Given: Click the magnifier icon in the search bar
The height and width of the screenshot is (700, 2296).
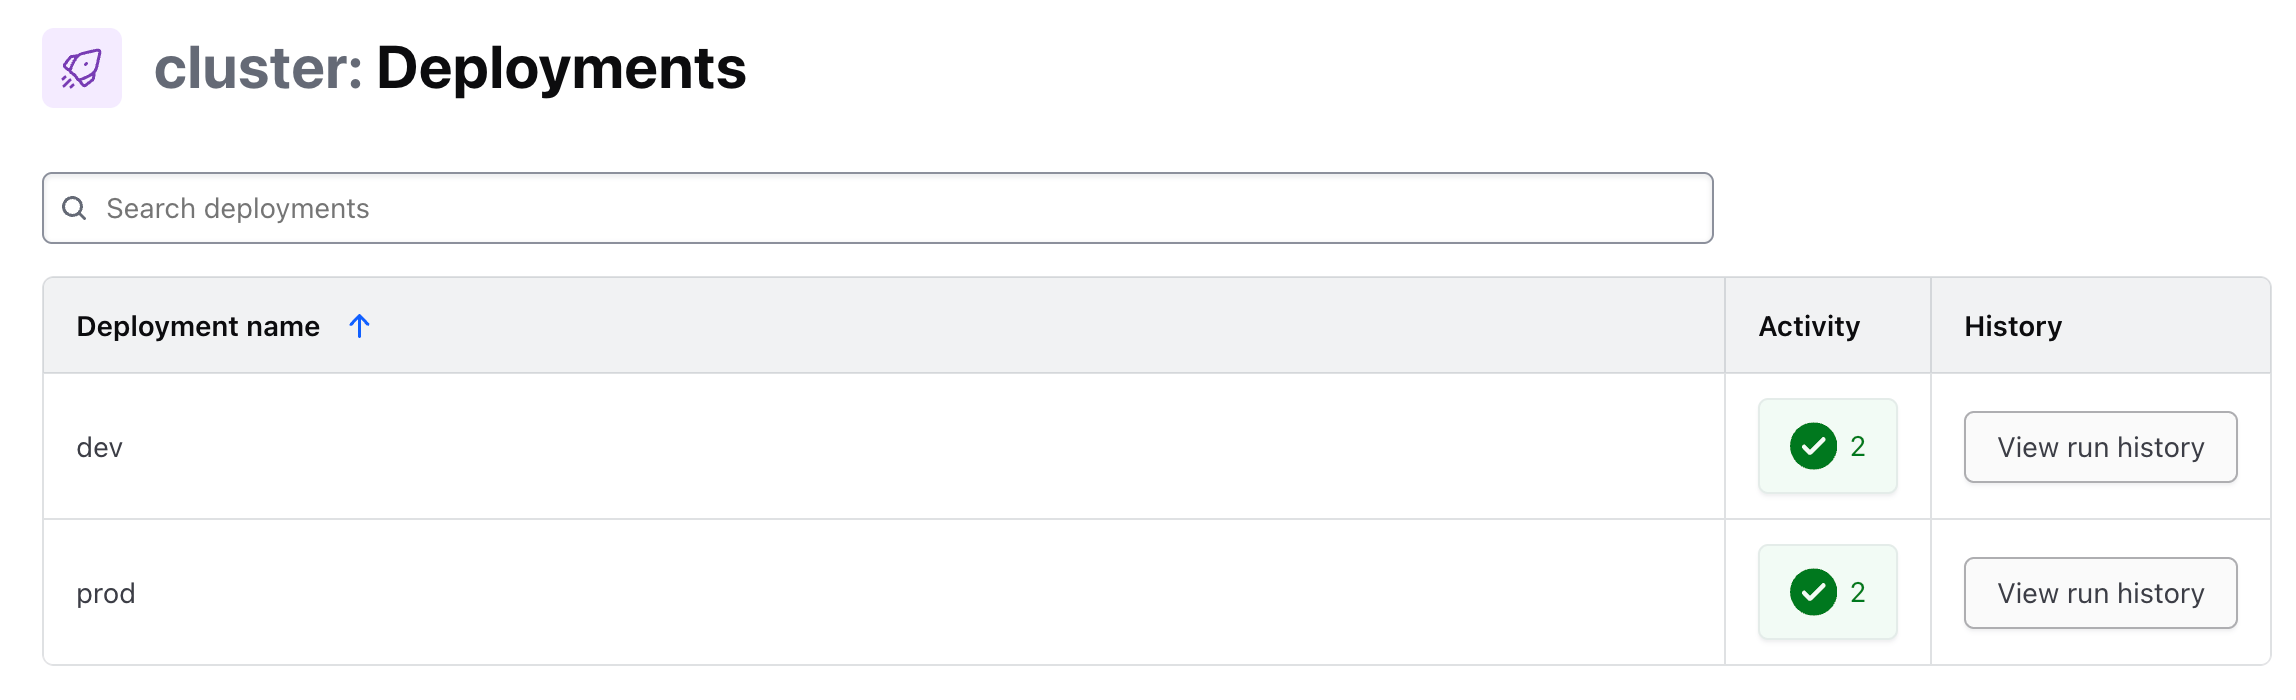Looking at the screenshot, I should point(76,208).
